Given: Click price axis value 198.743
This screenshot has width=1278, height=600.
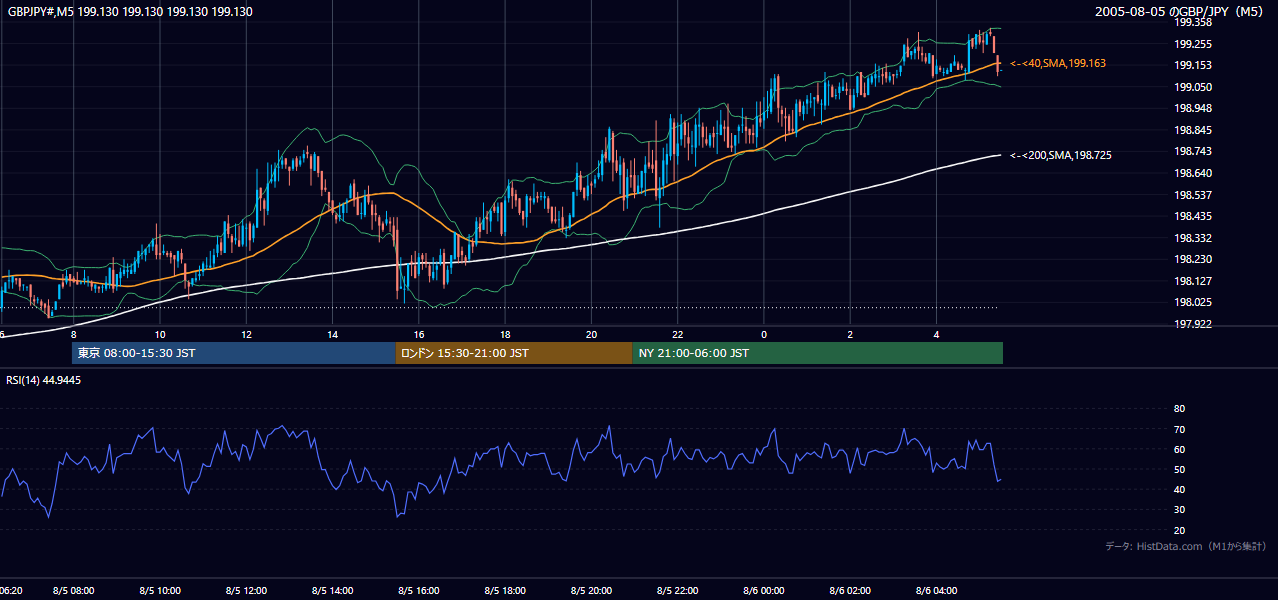Looking at the screenshot, I should [1193, 151].
